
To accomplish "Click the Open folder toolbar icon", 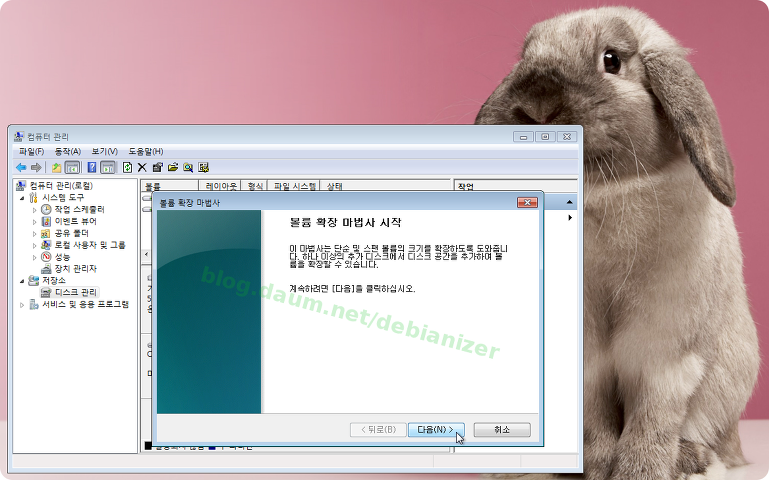I will 173,168.
